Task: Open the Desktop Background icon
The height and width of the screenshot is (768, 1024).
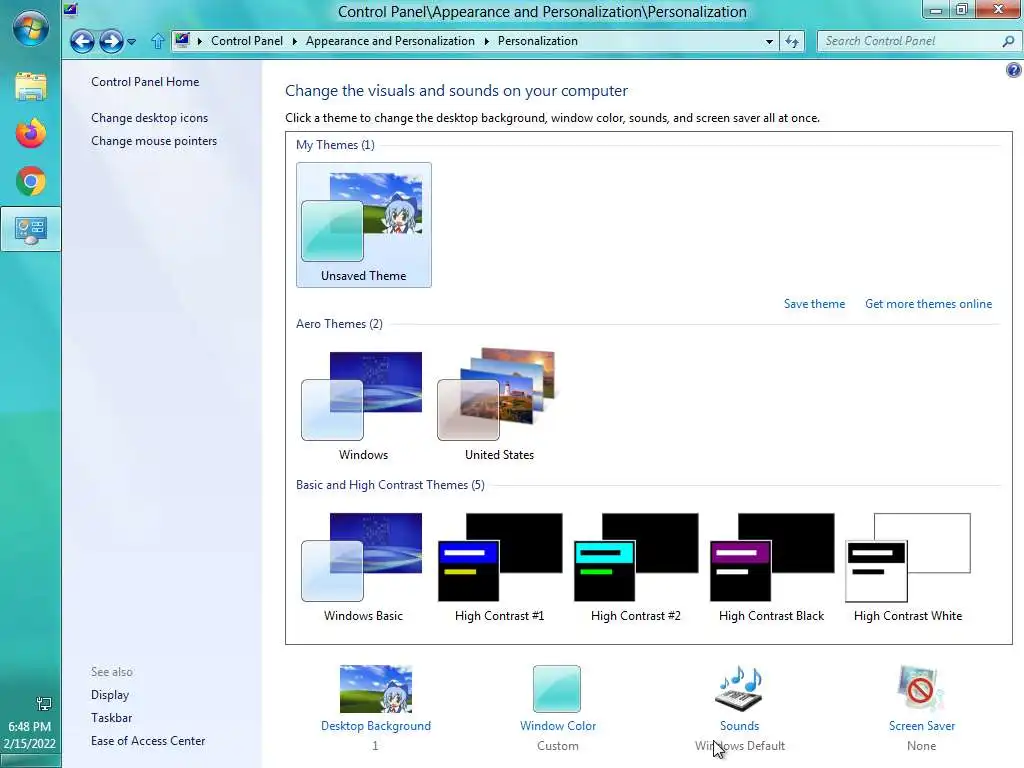Action: pyautogui.click(x=376, y=689)
